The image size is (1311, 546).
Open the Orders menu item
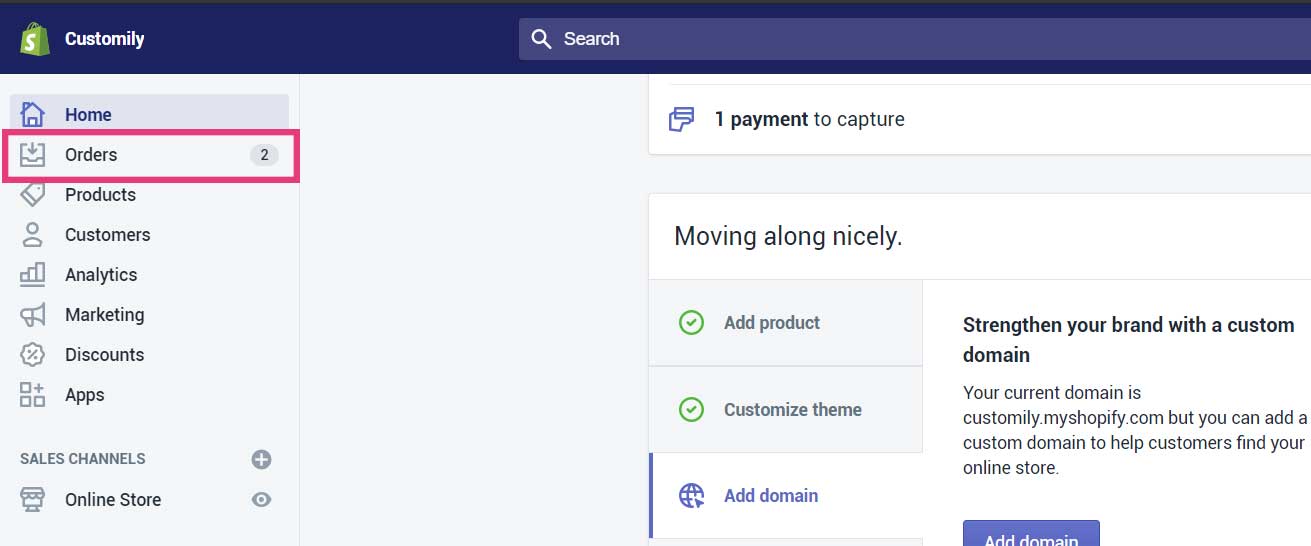[91, 155]
